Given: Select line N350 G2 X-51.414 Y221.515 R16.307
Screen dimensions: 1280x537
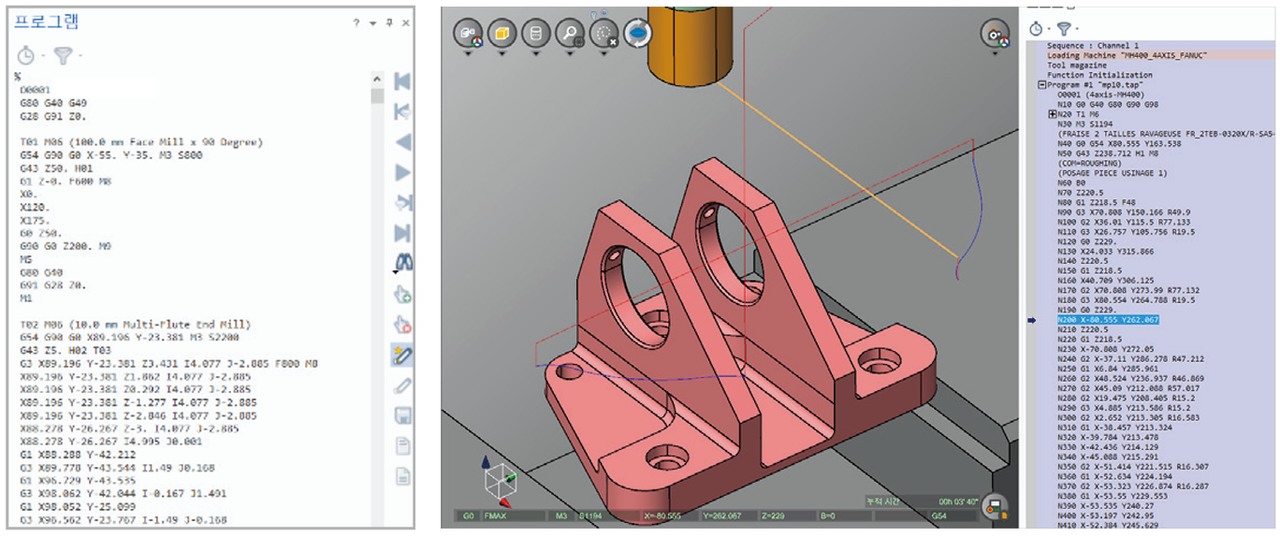Looking at the screenshot, I should [1132, 466].
